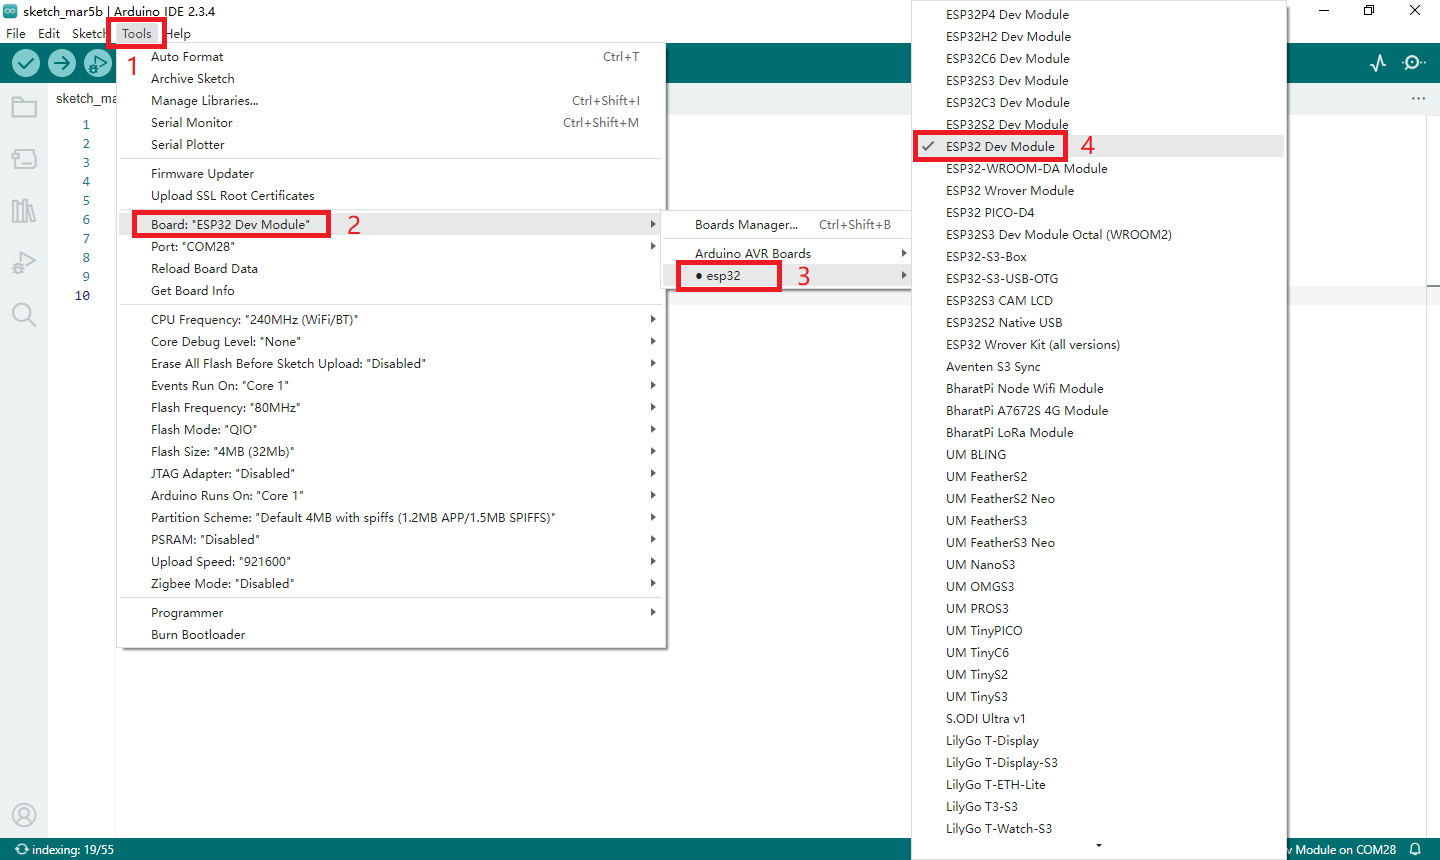Click line number 10 in editor gutter
The width and height of the screenshot is (1440, 860).
[x=82, y=296]
